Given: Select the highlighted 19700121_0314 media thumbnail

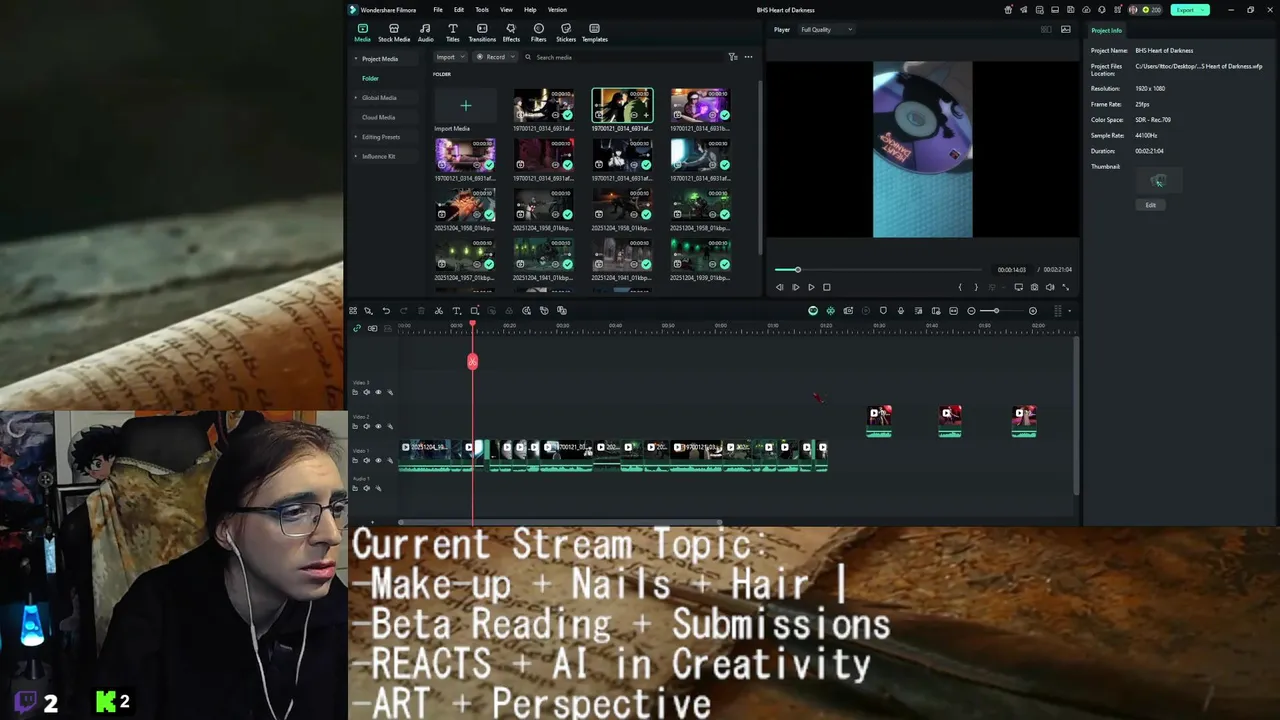Looking at the screenshot, I should point(622,105).
